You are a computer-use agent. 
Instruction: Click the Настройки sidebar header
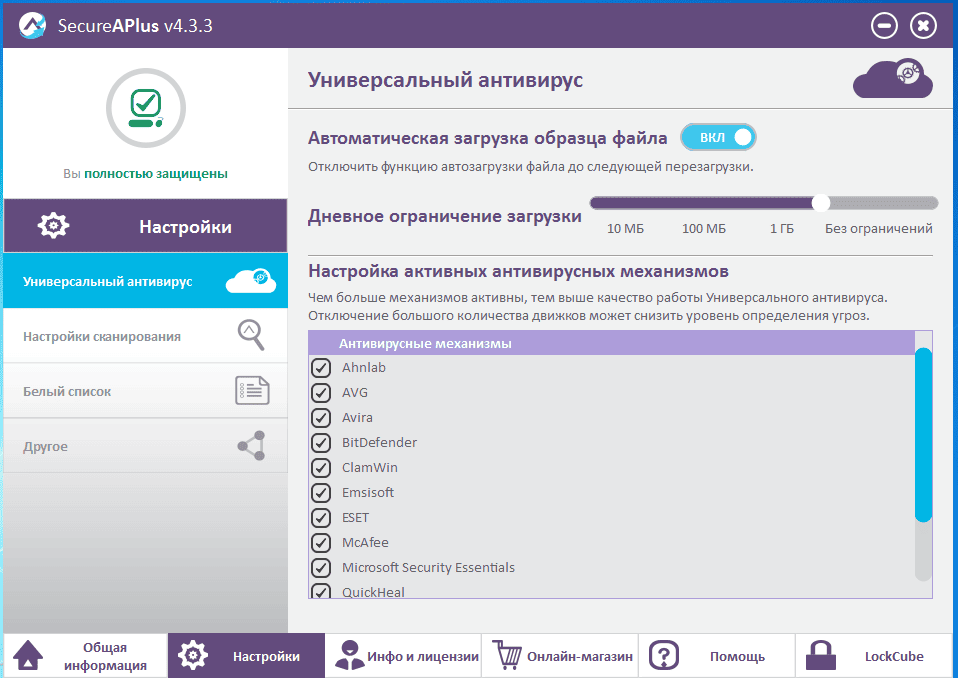tap(145, 226)
